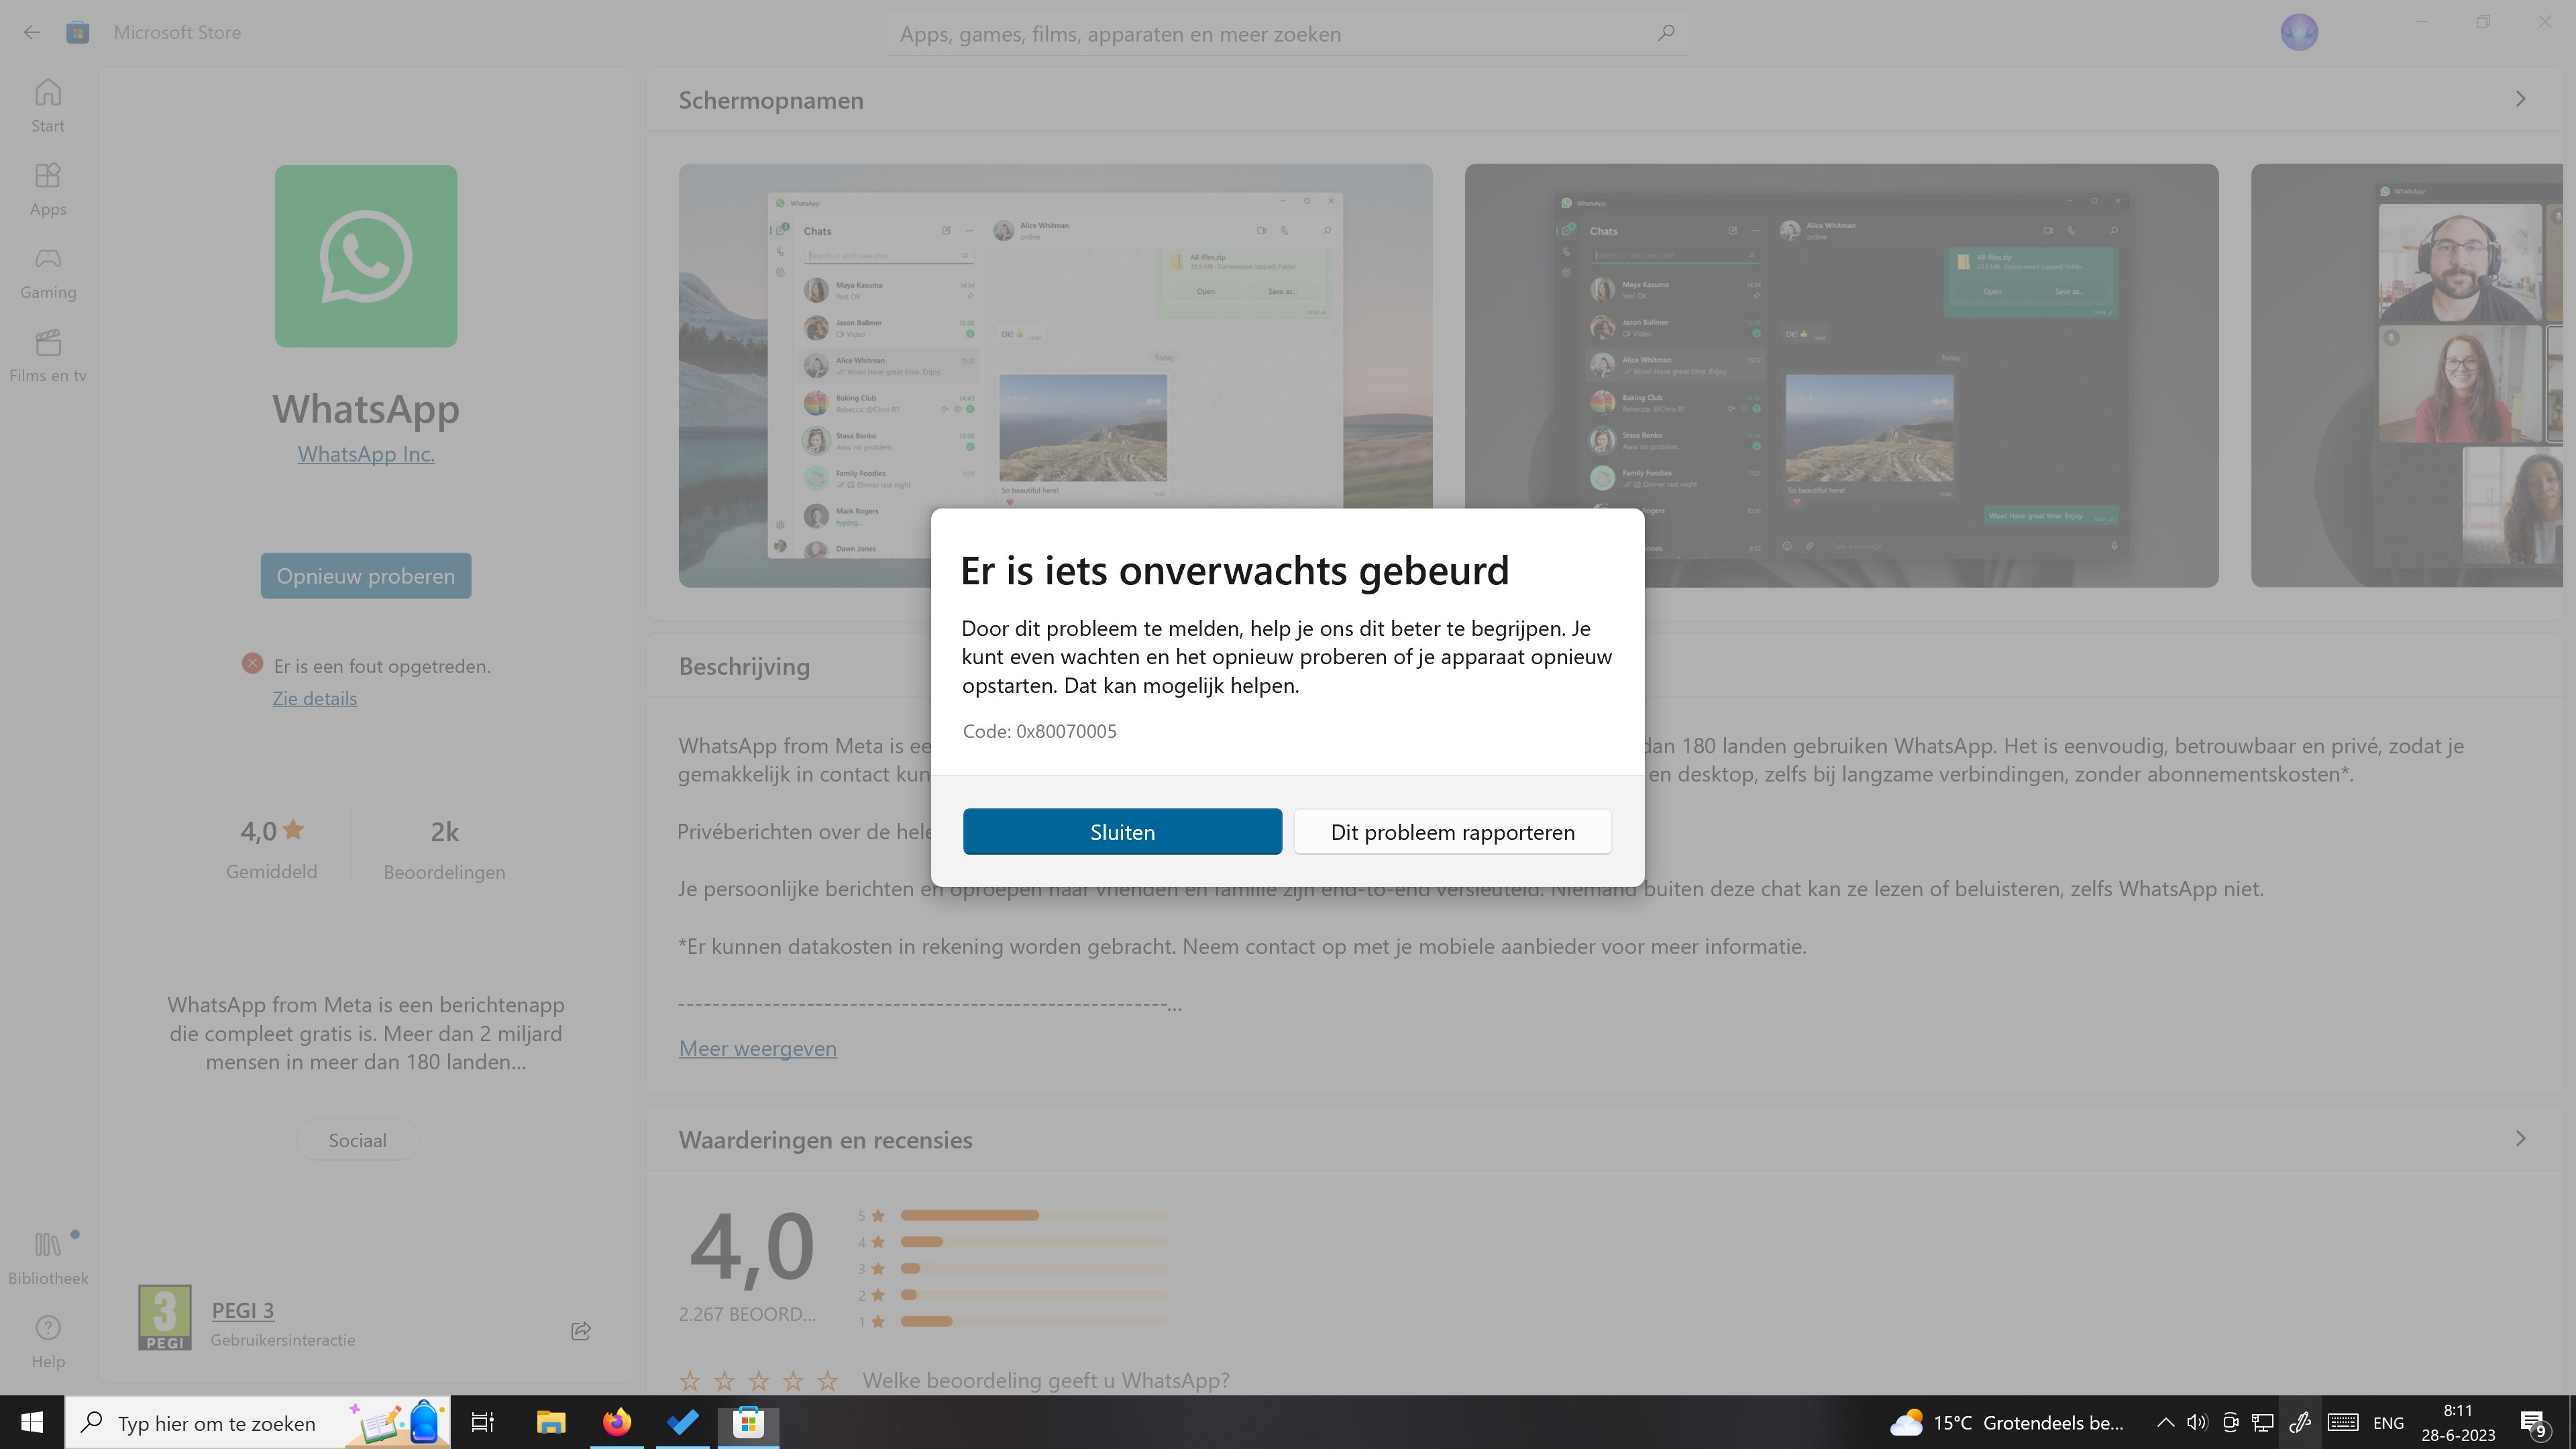The image size is (2576, 1449).
Task: Open Films en tv in the sidebar
Action: (x=47, y=355)
